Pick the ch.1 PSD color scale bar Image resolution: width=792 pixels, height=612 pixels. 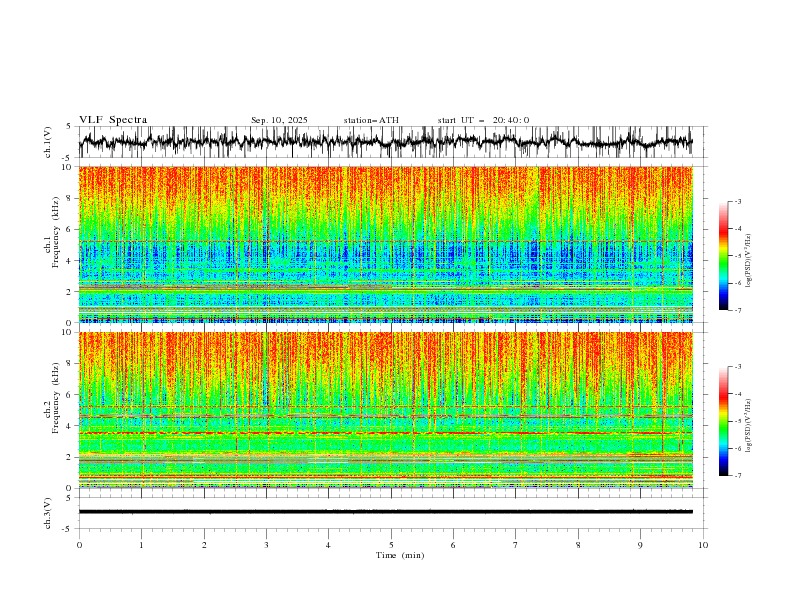click(x=723, y=256)
